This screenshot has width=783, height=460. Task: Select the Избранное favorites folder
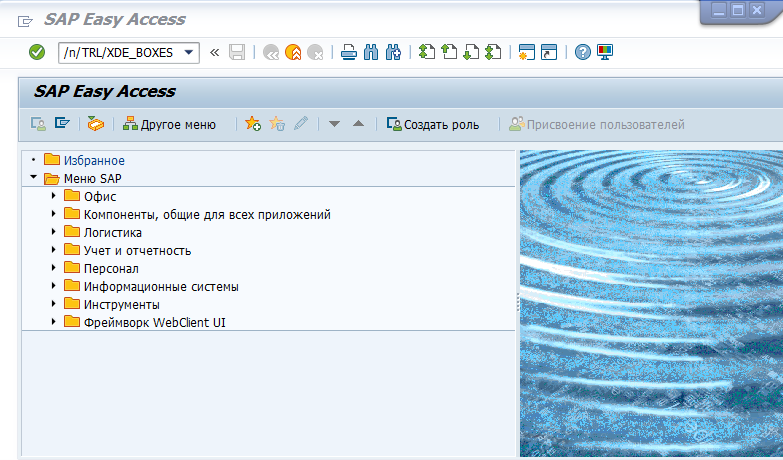94,160
